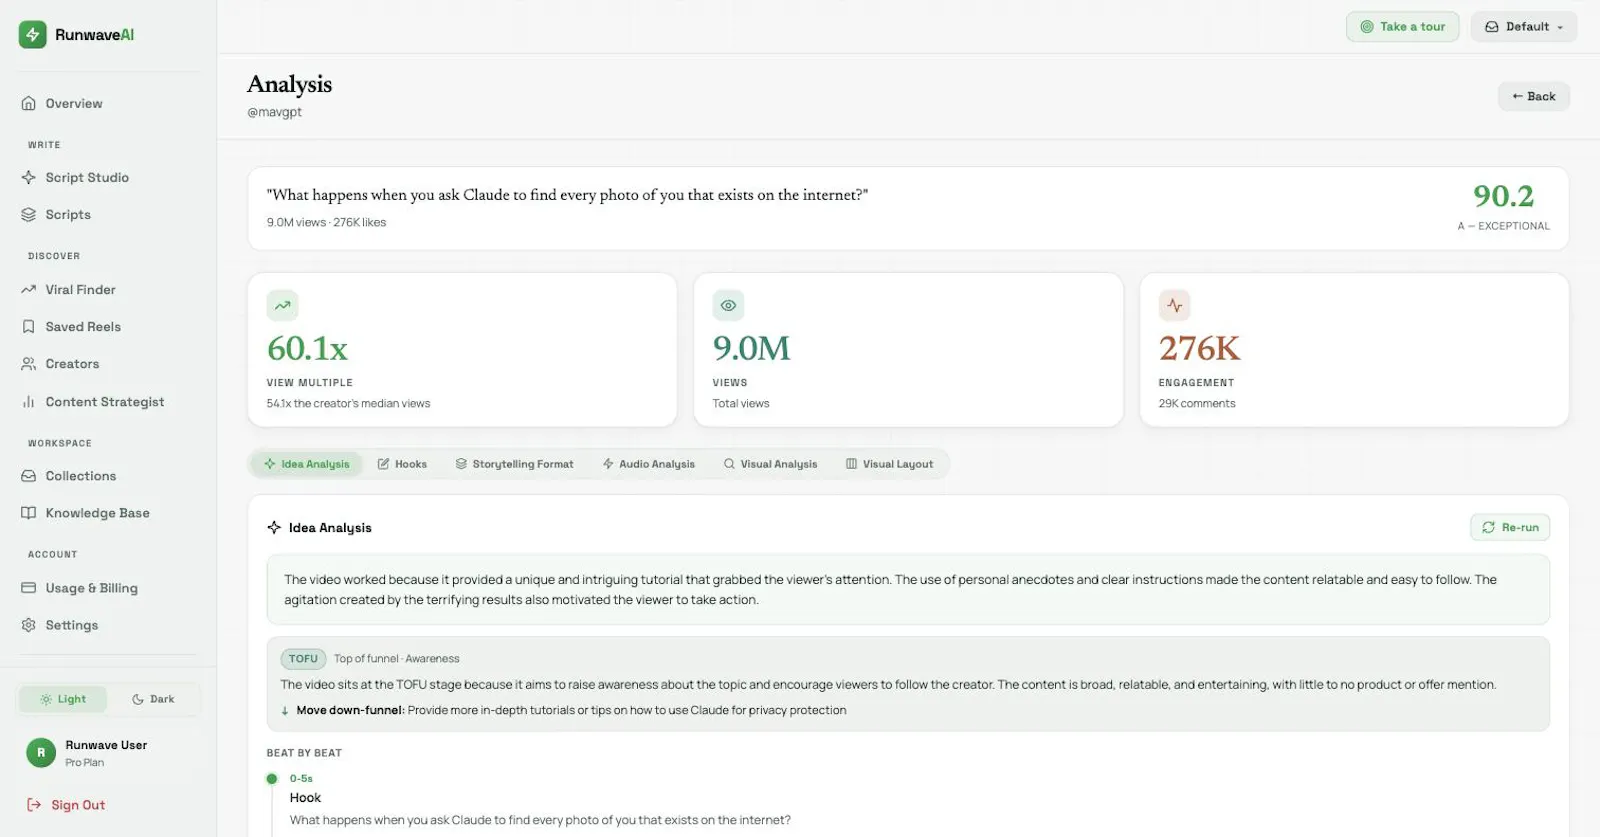Select the Idea Analysis tab
The image size is (1600, 837).
[x=307, y=464]
